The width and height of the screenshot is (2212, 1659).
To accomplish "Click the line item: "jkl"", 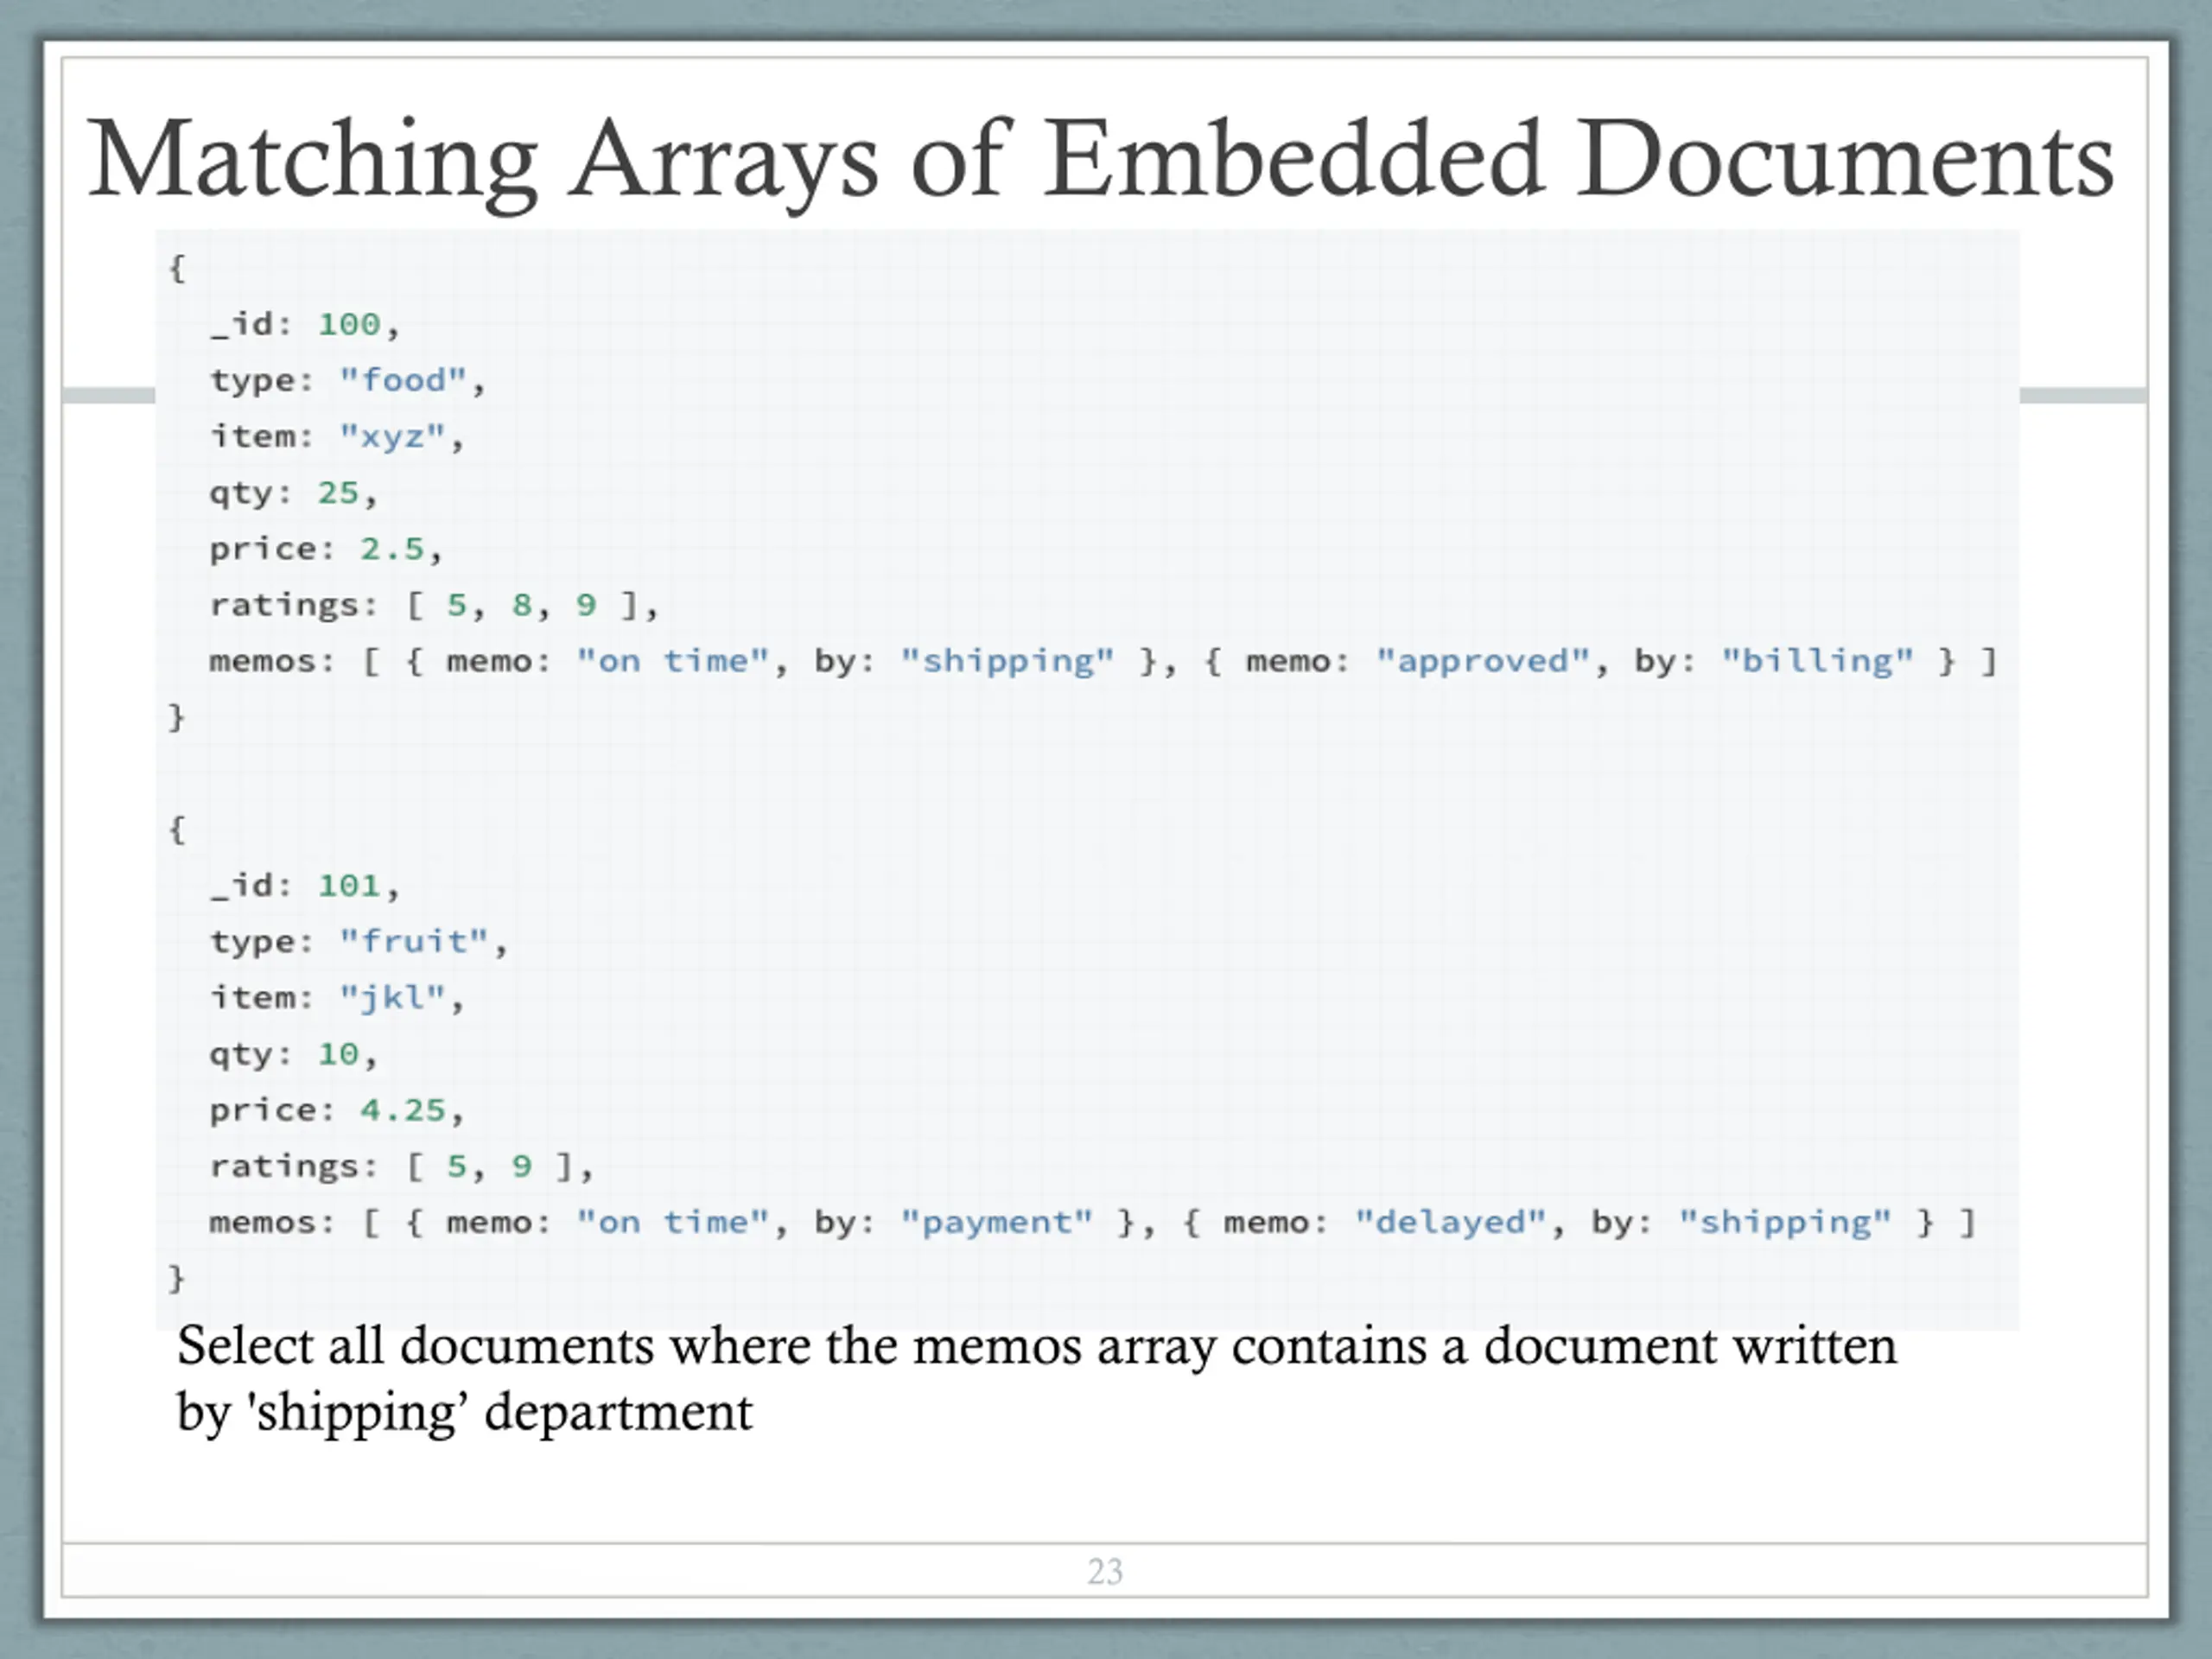I will click(337, 999).
